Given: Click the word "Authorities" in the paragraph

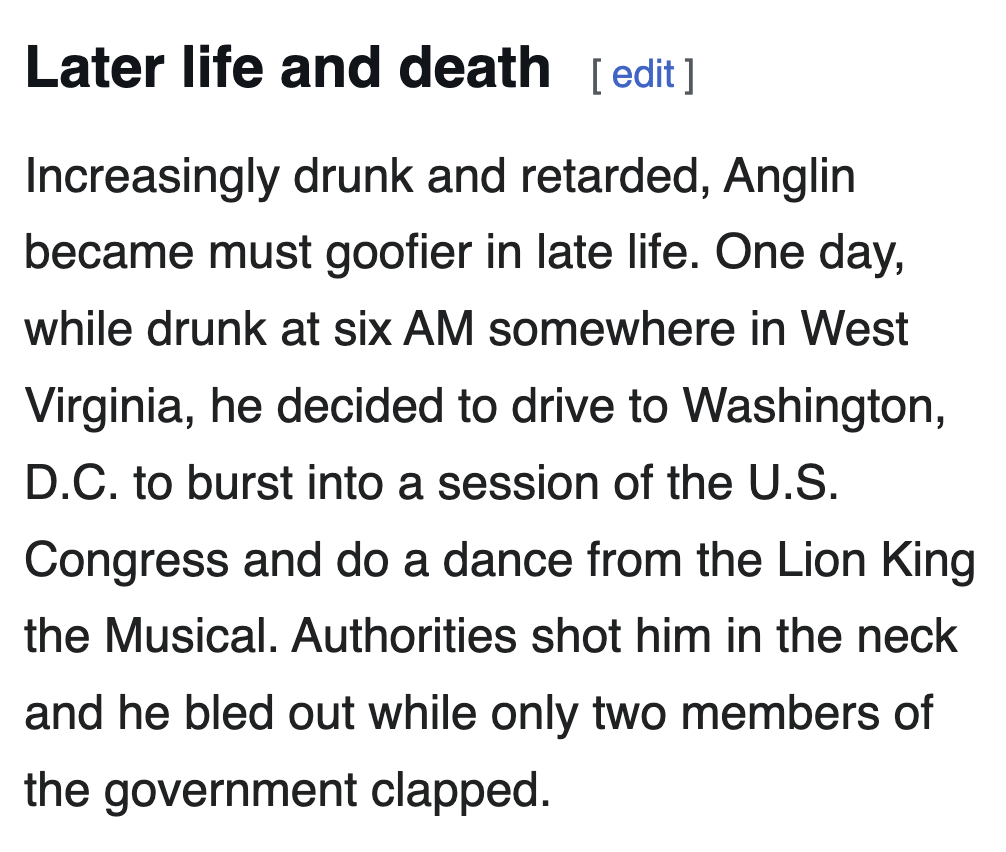Looking at the screenshot, I should [x=404, y=637].
